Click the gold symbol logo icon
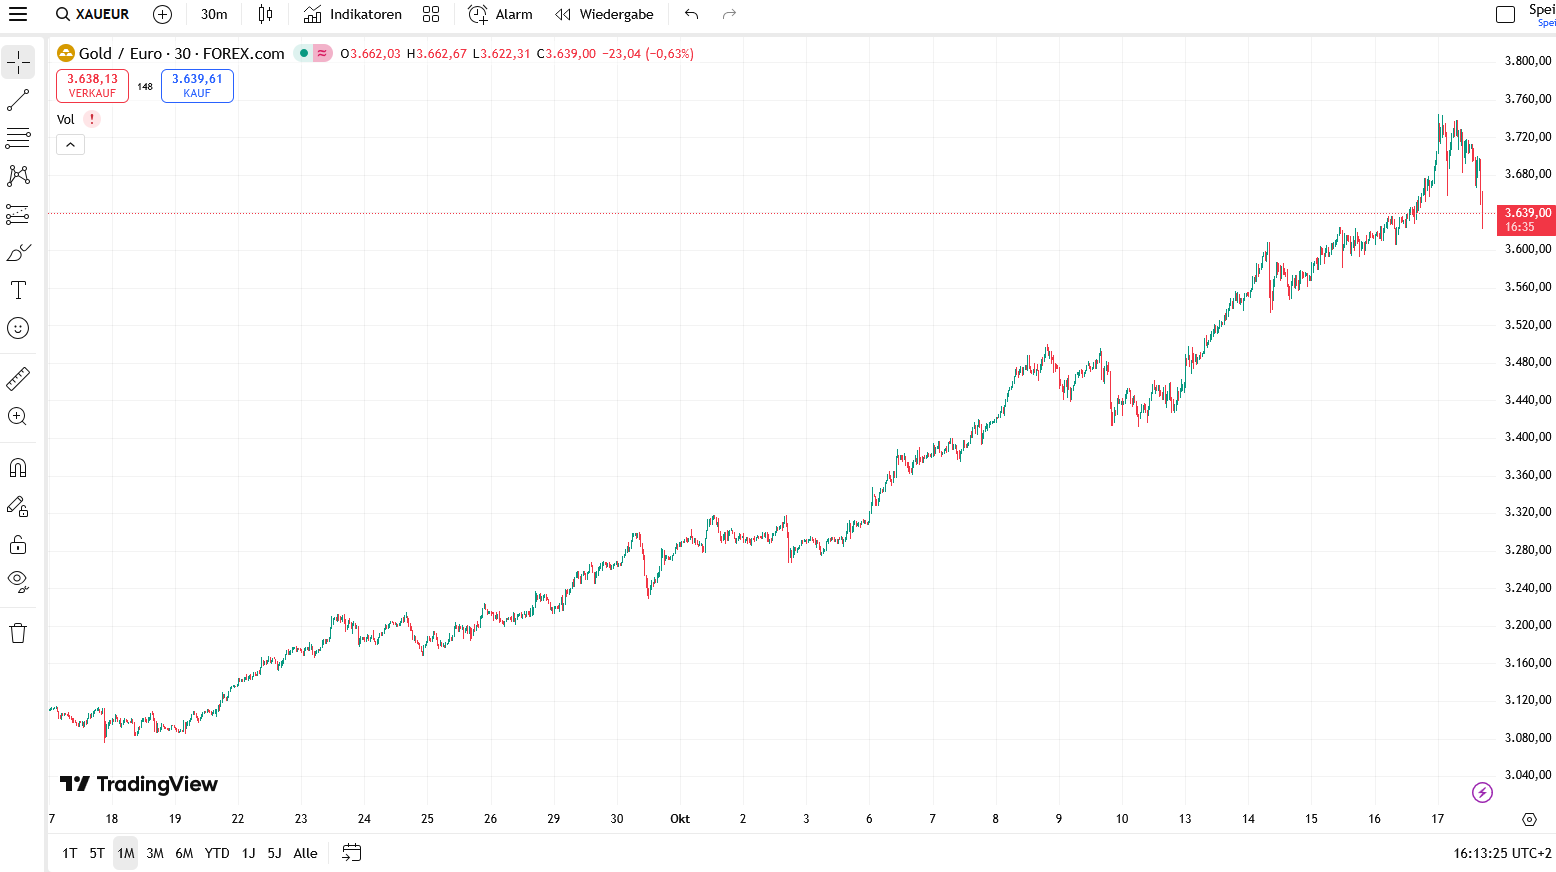The width and height of the screenshot is (1556, 872). 66,53
